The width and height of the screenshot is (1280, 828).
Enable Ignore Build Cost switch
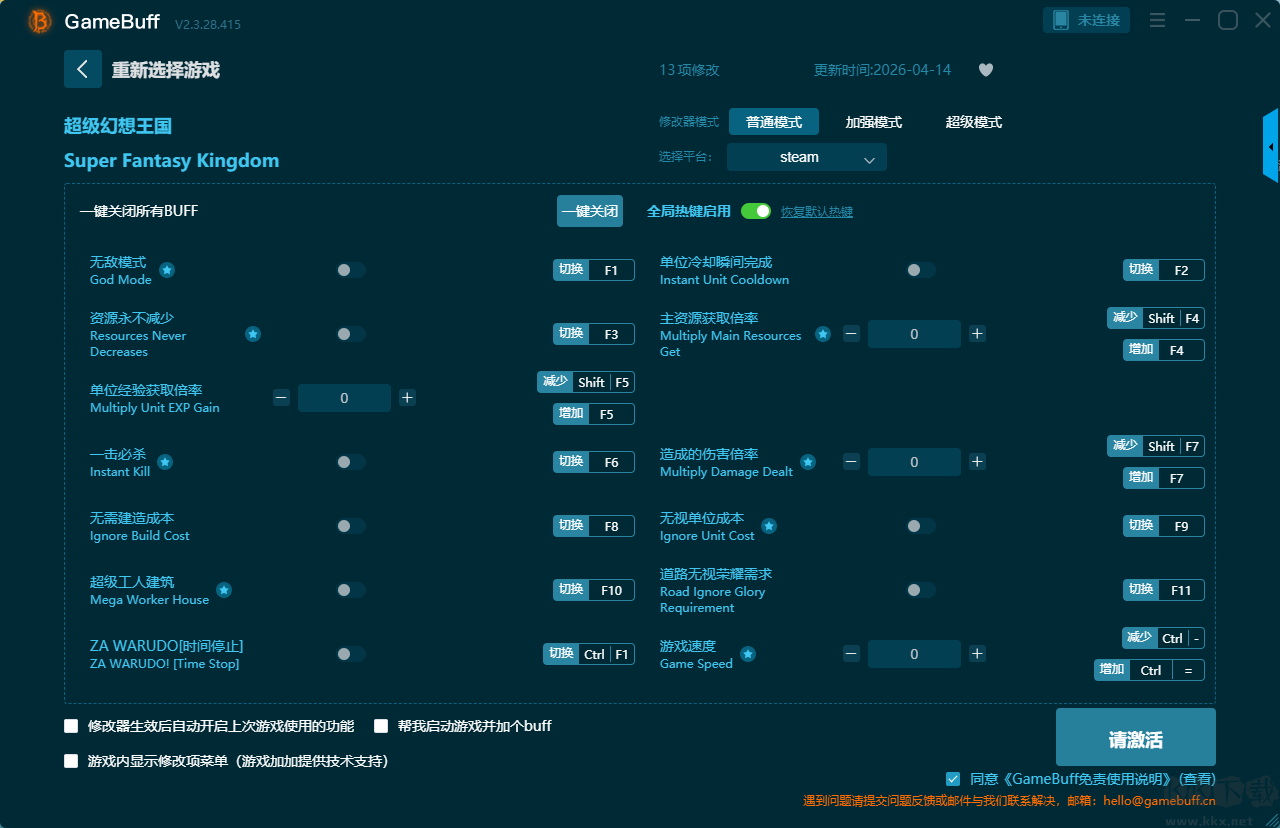click(x=351, y=526)
